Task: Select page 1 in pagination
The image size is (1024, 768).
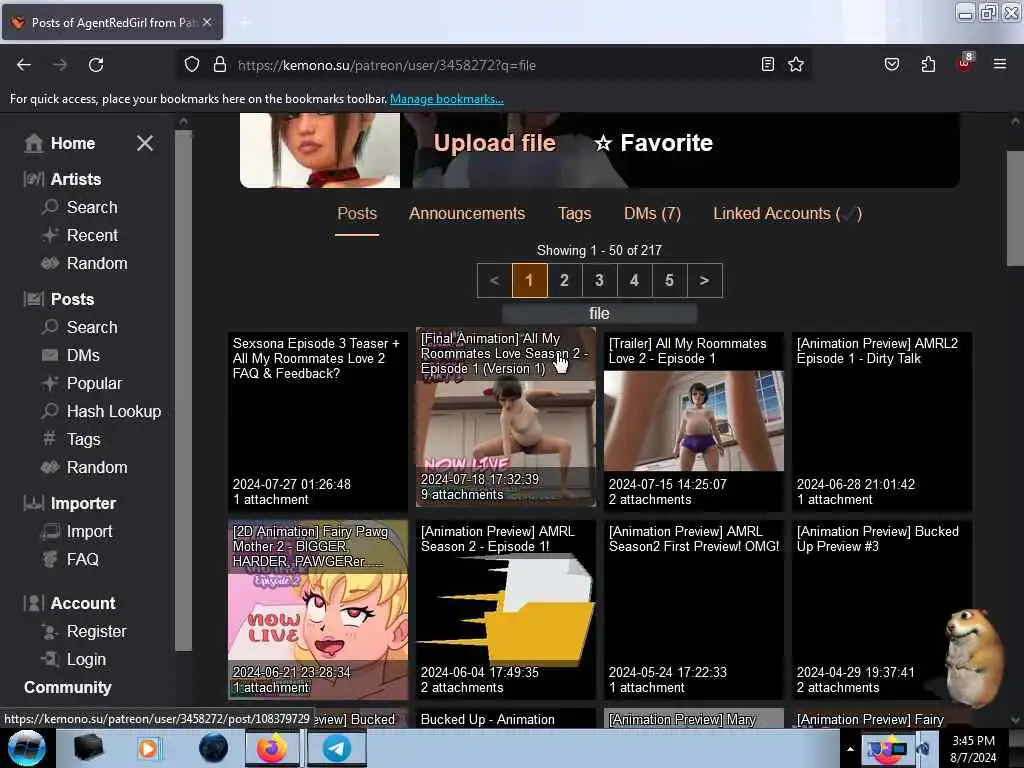Action: click(530, 281)
